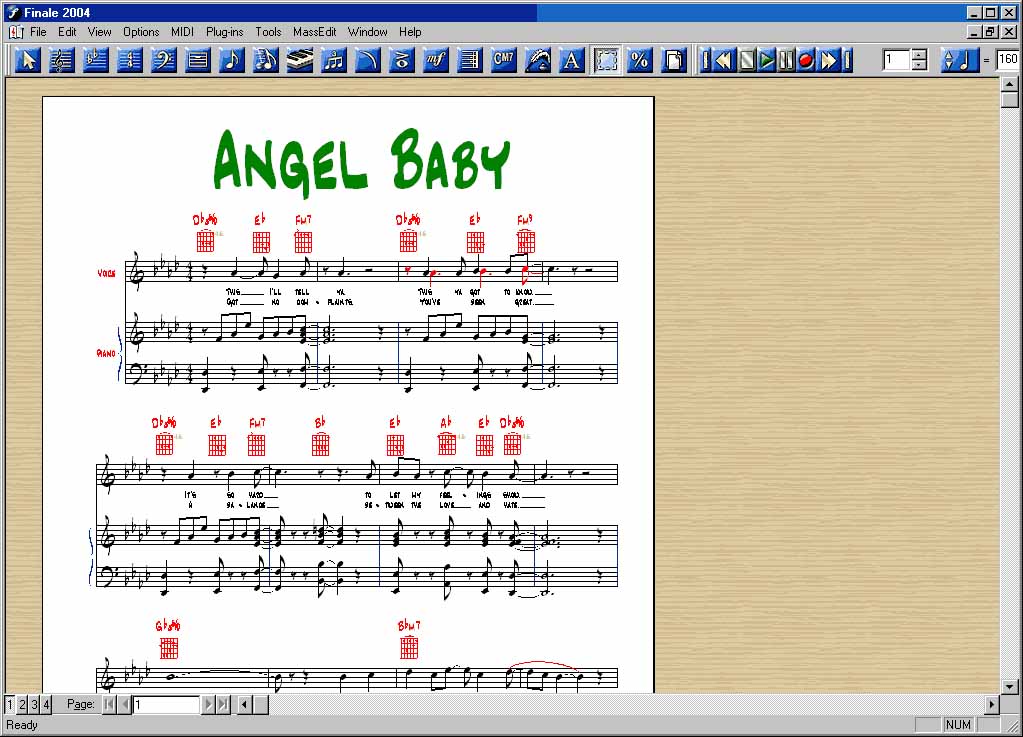Open the File menu
1023x737 pixels.
[x=38, y=31]
